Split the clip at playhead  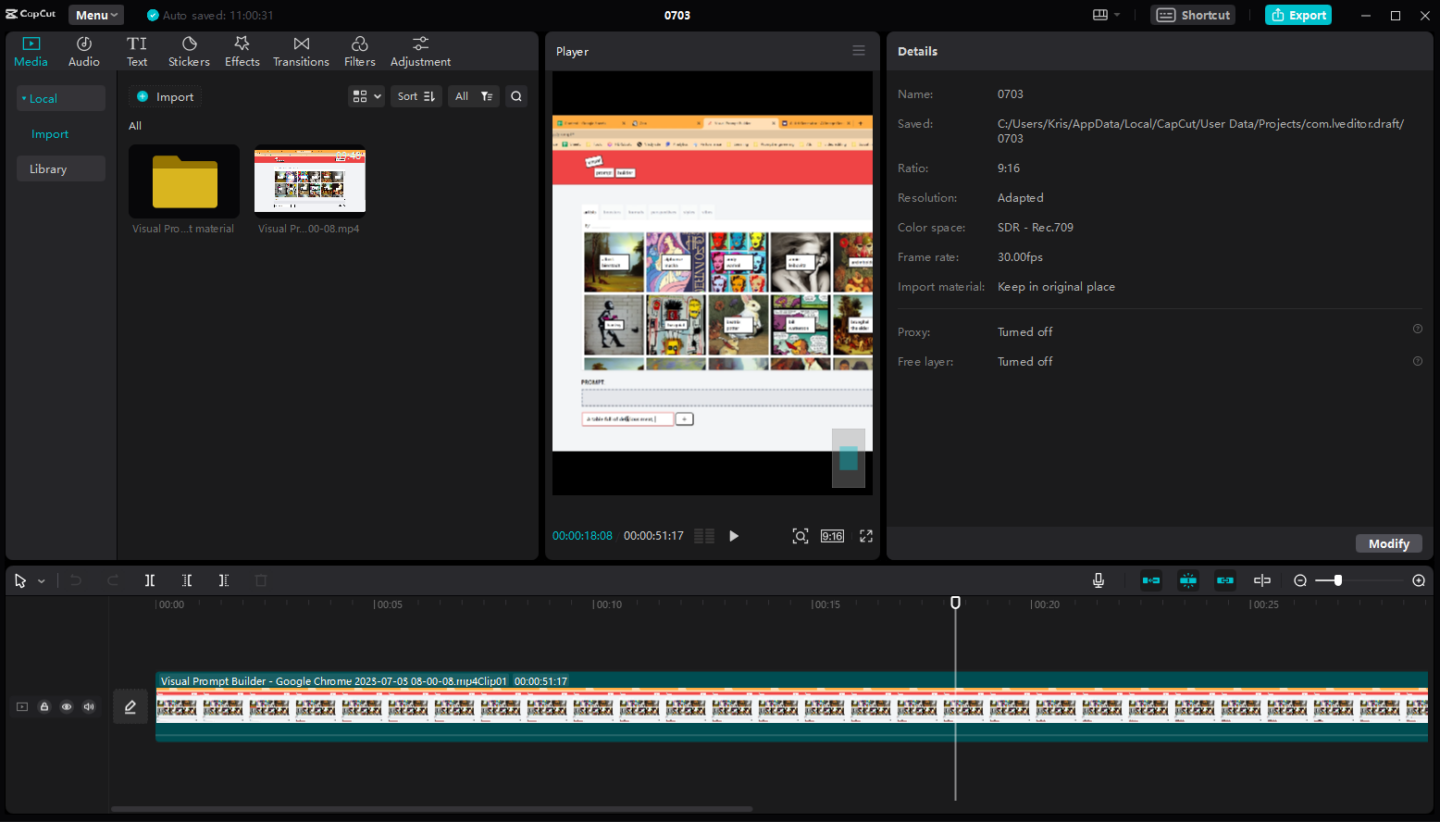click(150, 580)
